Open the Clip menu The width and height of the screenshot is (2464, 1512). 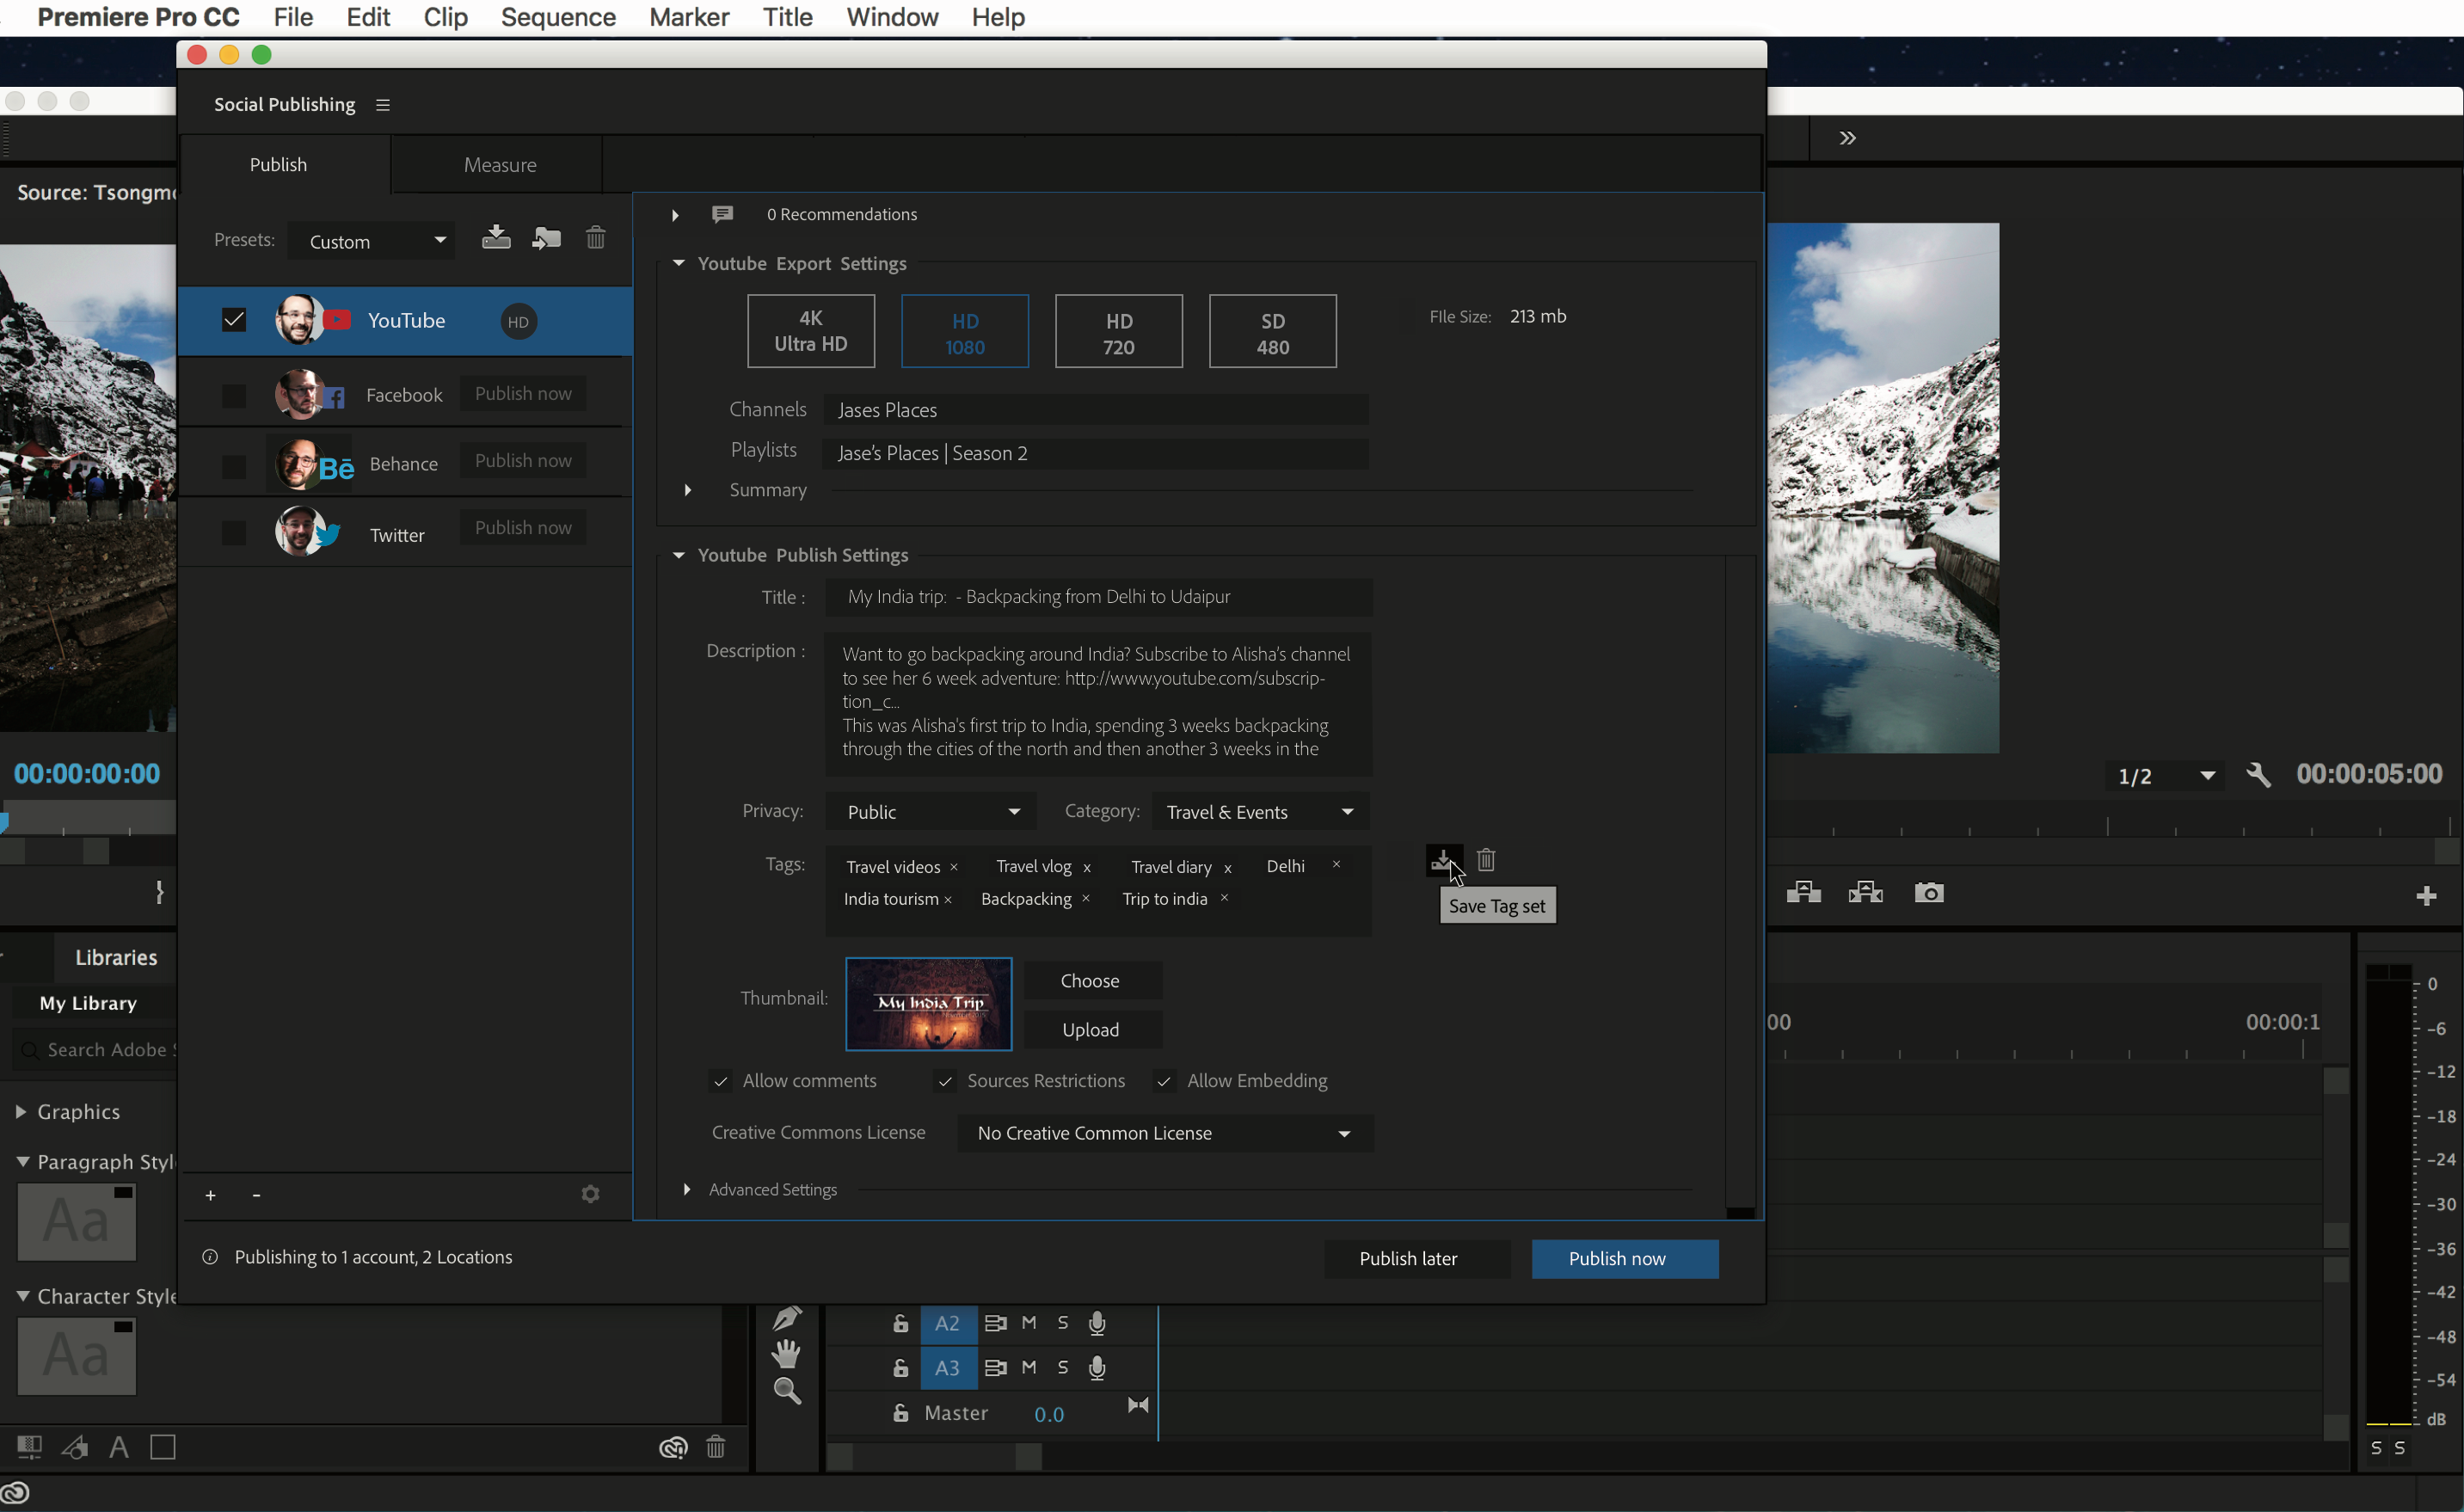pyautogui.click(x=445, y=17)
